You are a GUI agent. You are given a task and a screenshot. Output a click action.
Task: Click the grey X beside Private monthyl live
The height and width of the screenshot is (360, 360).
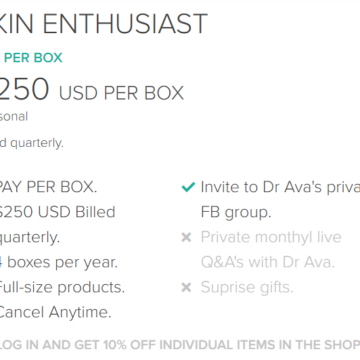[186, 237]
